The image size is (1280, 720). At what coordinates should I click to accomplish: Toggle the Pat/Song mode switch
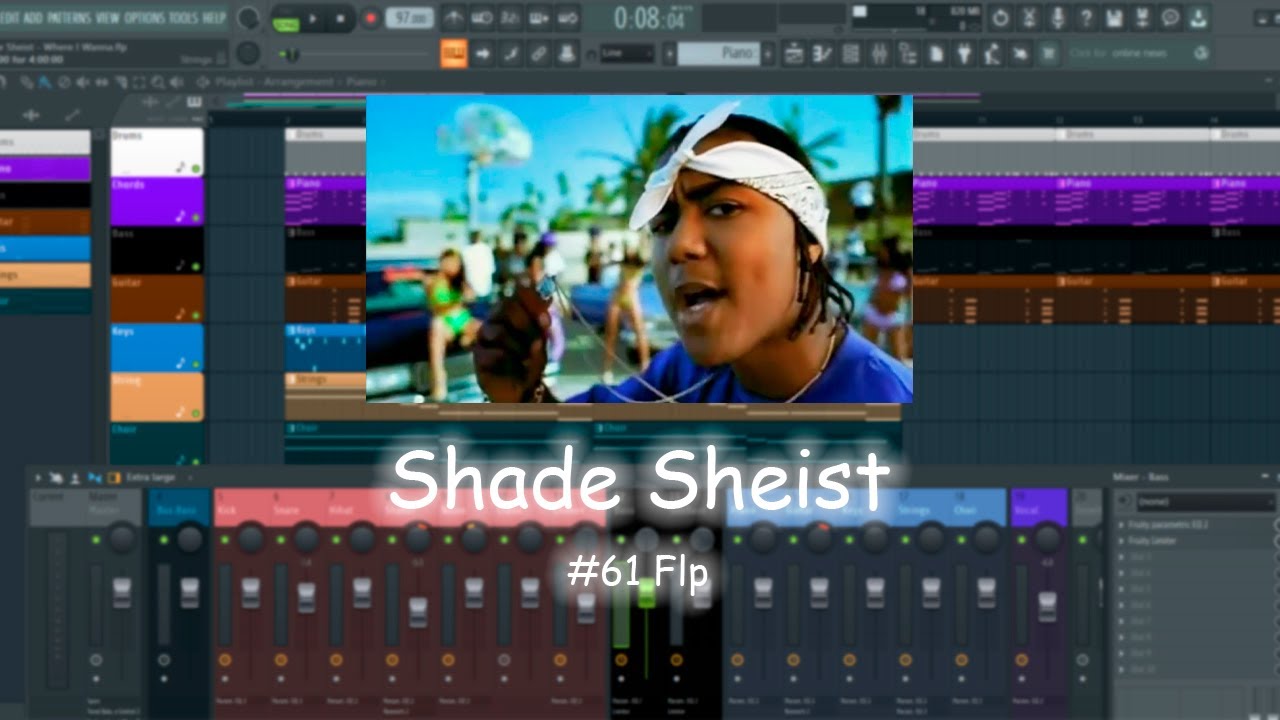pyautogui.click(x=285, y=18)
